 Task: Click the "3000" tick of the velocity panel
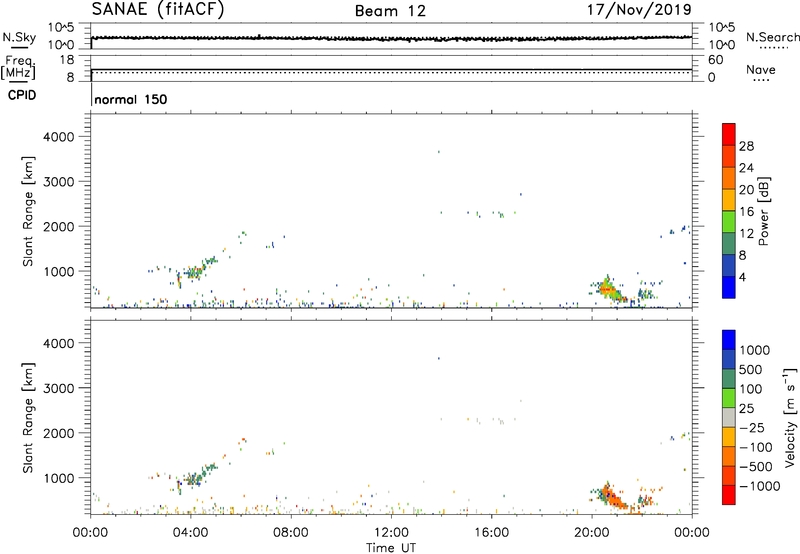(59, 388)
